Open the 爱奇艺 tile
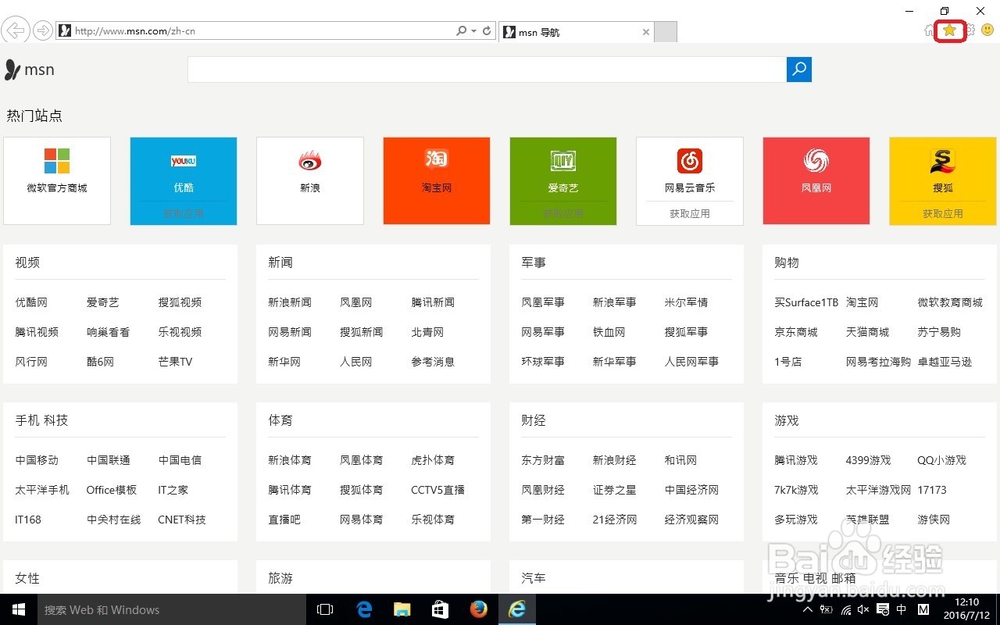The width and height of the screenshot is (1000, 625). (x=563, y=181)
